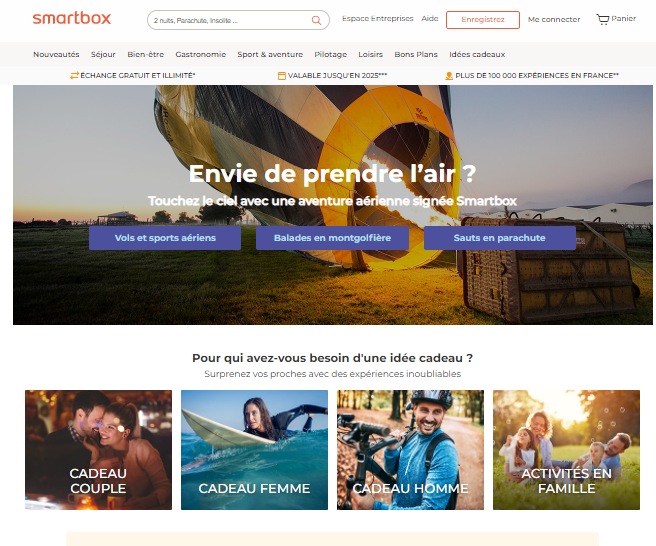This screenshot has width=656, height=546.
Task: Click the exchange arrows icon
Action: [x=74, y=76]
